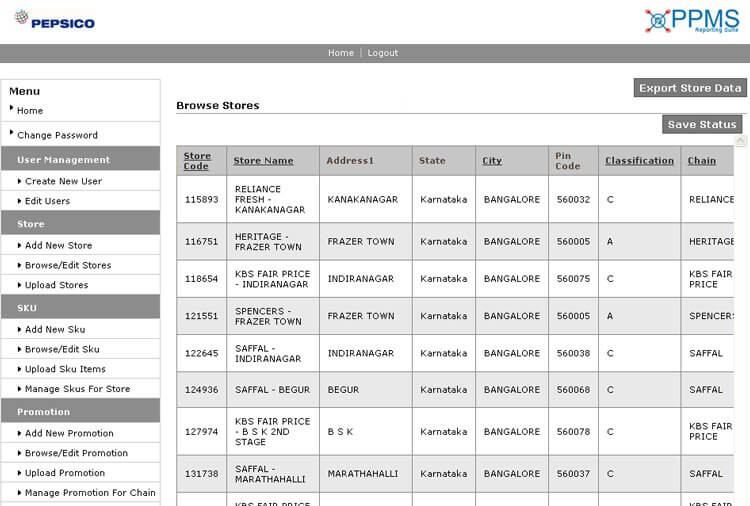Click Logout in the top bar
Viewport: 750px width, 506px height.
point(382,53)
